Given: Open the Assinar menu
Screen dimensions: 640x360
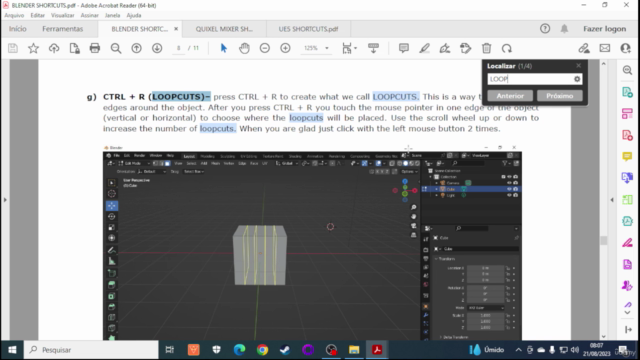Looking at the screenshot, I should point(89,15).
